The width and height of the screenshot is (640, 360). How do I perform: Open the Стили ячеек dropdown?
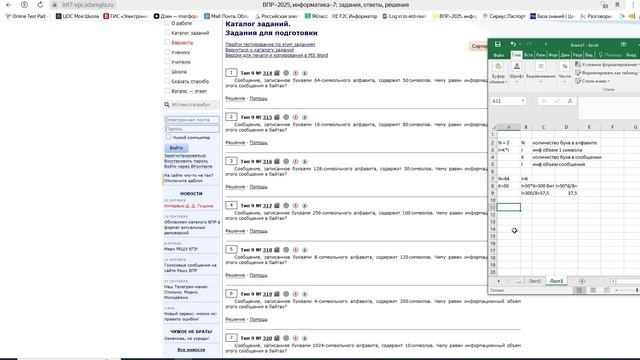pos(593,81)
